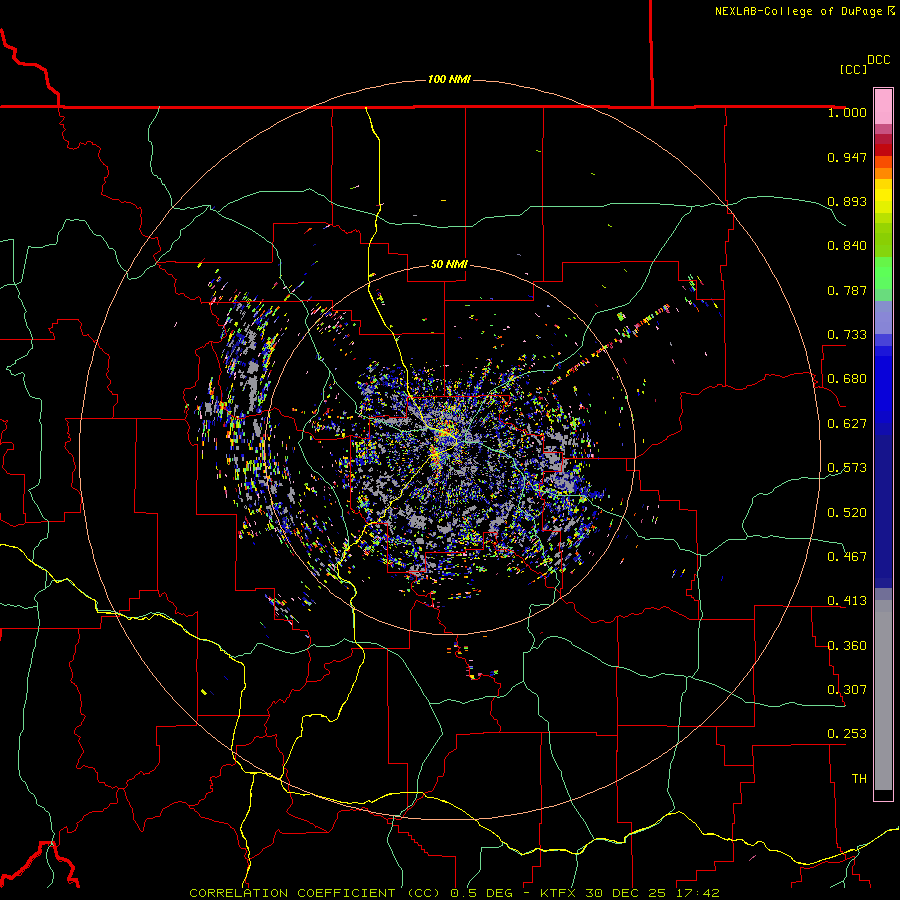Click the 0.733 legend value

(847, 335)
